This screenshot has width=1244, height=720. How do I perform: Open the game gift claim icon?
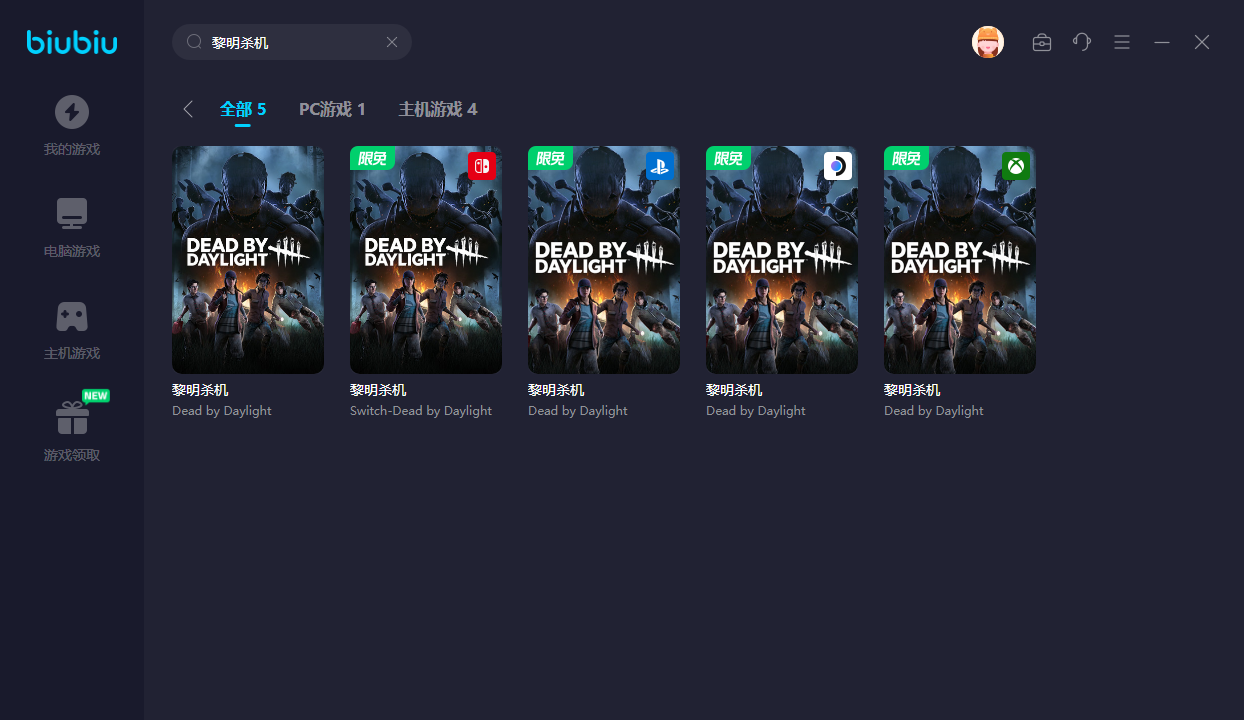[x=72, y=418]
